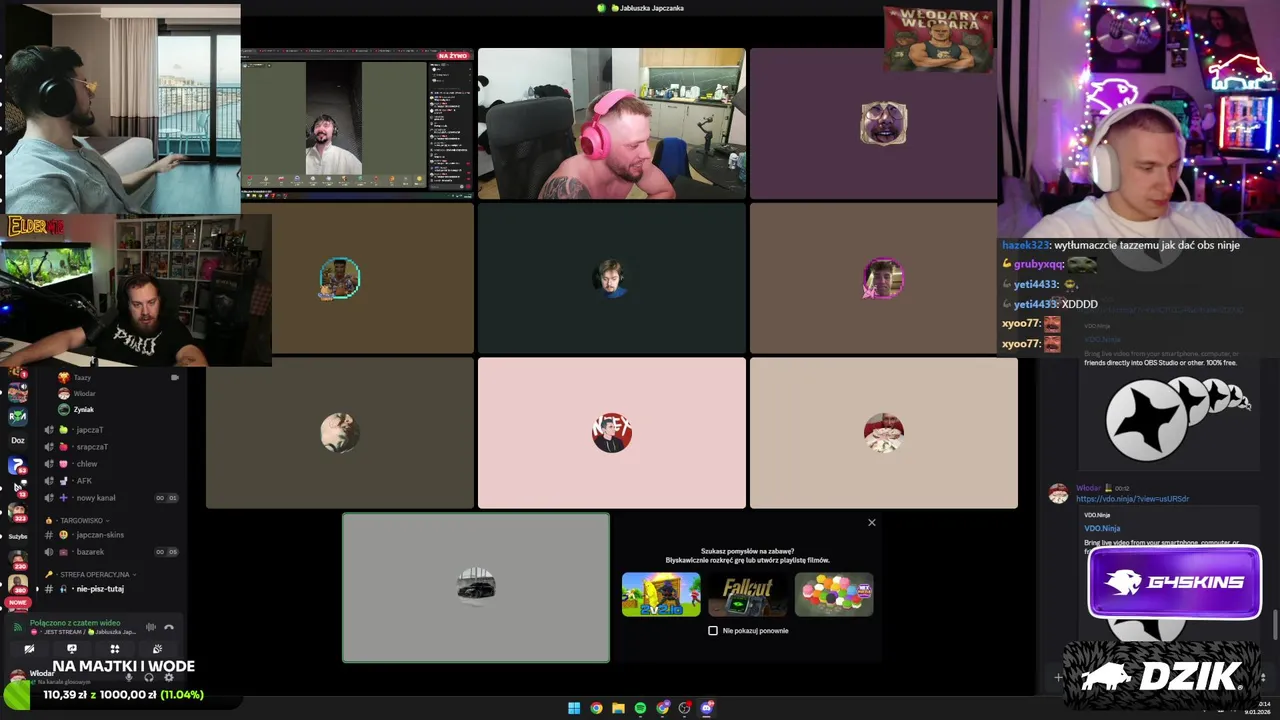Open the RM server icon
The height and width of the screenshot is (720, 1280).
(17, 416)
